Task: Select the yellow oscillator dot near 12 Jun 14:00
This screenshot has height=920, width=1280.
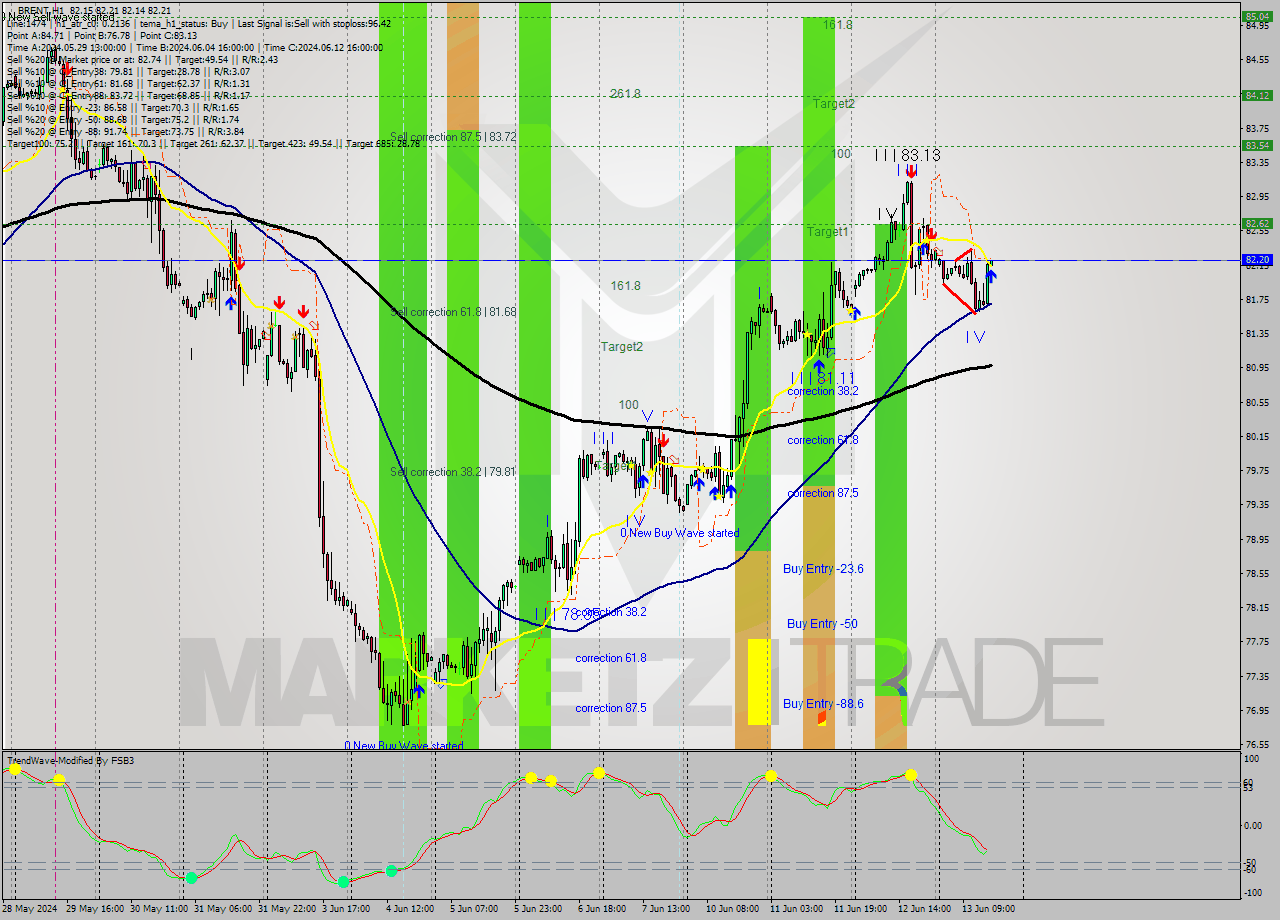Action: pos(911,774)
